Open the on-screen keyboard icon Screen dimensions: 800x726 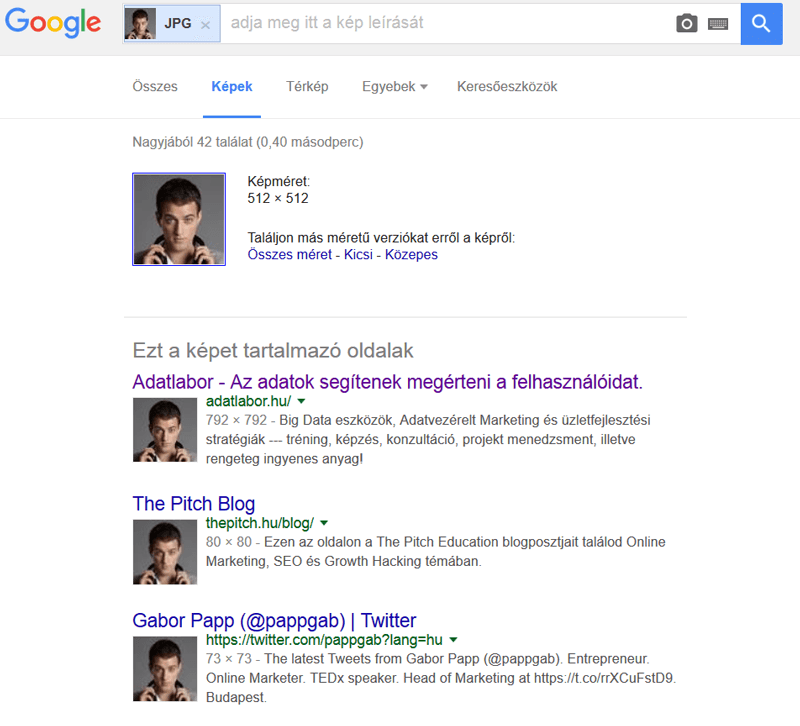tap(718, 23)
